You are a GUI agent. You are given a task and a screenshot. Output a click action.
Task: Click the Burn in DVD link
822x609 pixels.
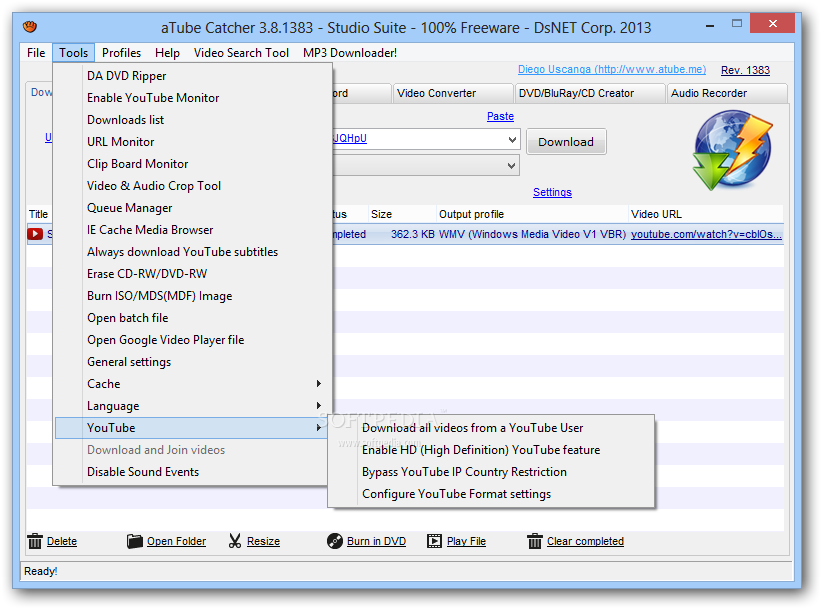point(376,541)
